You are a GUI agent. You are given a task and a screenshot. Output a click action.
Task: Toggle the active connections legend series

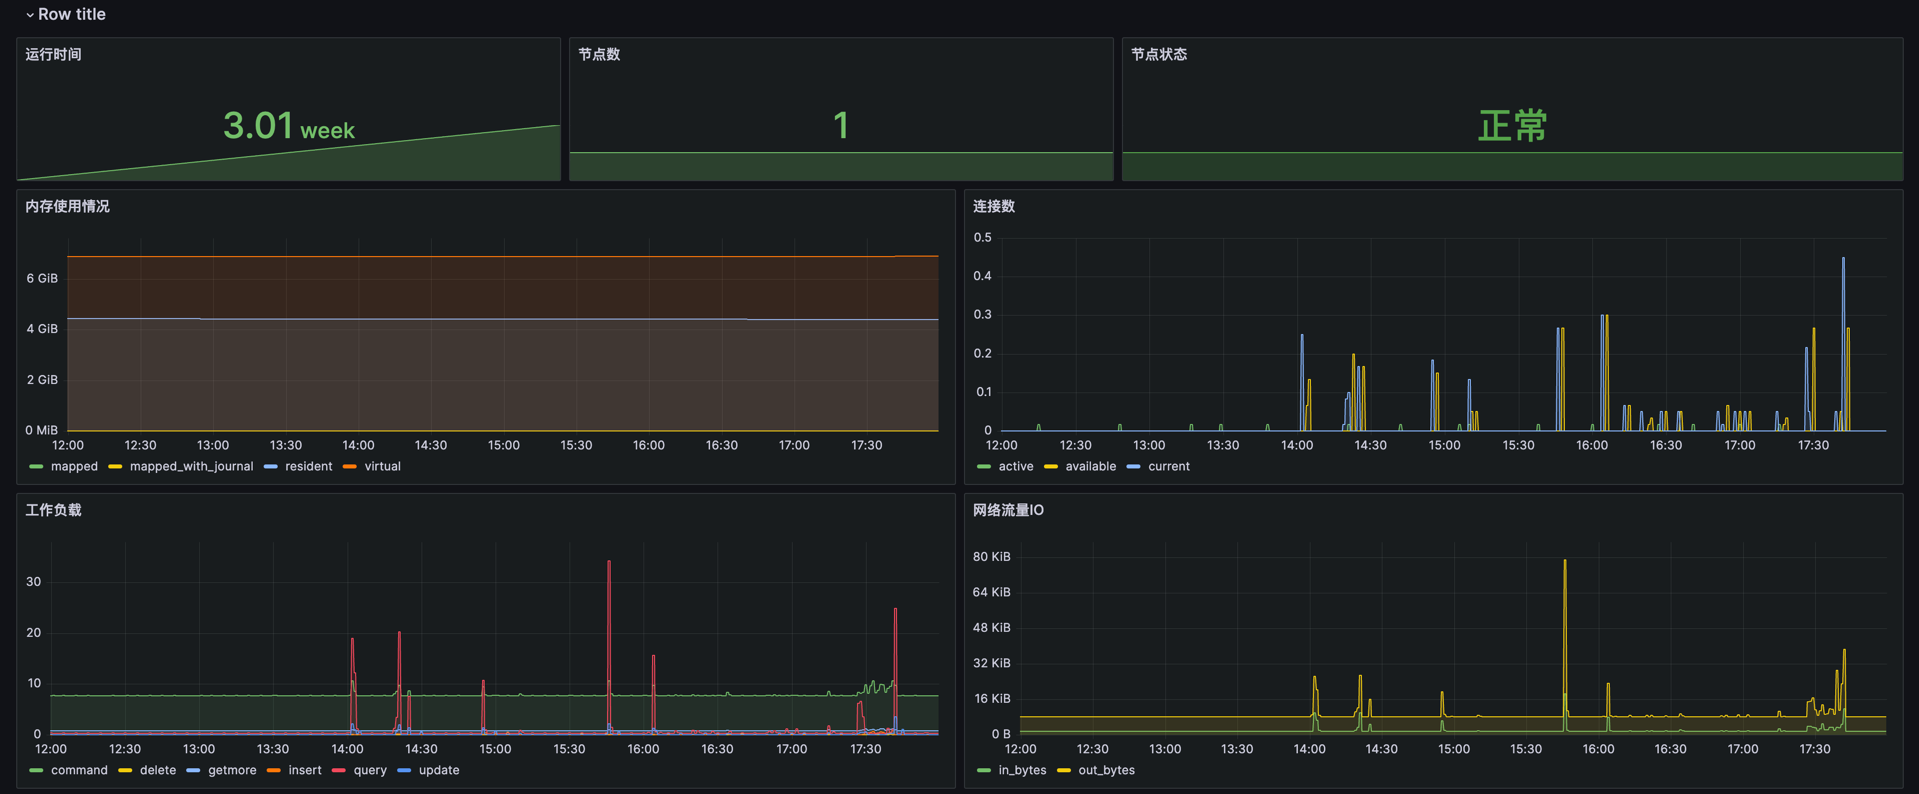click(1016, 466)
